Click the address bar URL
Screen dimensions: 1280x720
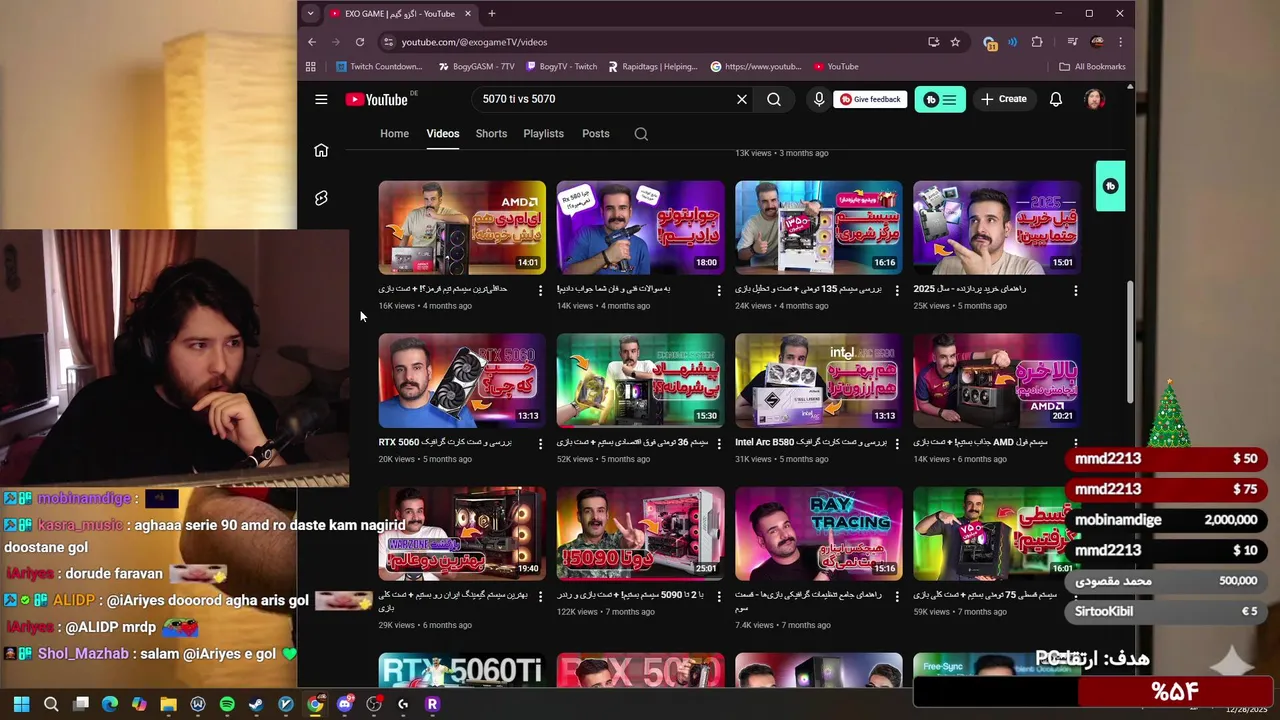(474, 42)
